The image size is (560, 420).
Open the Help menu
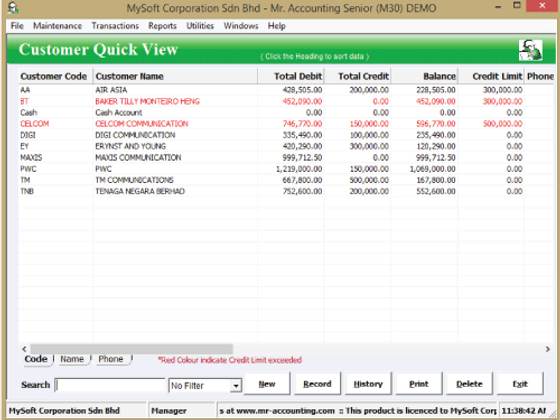pos(277,26)
